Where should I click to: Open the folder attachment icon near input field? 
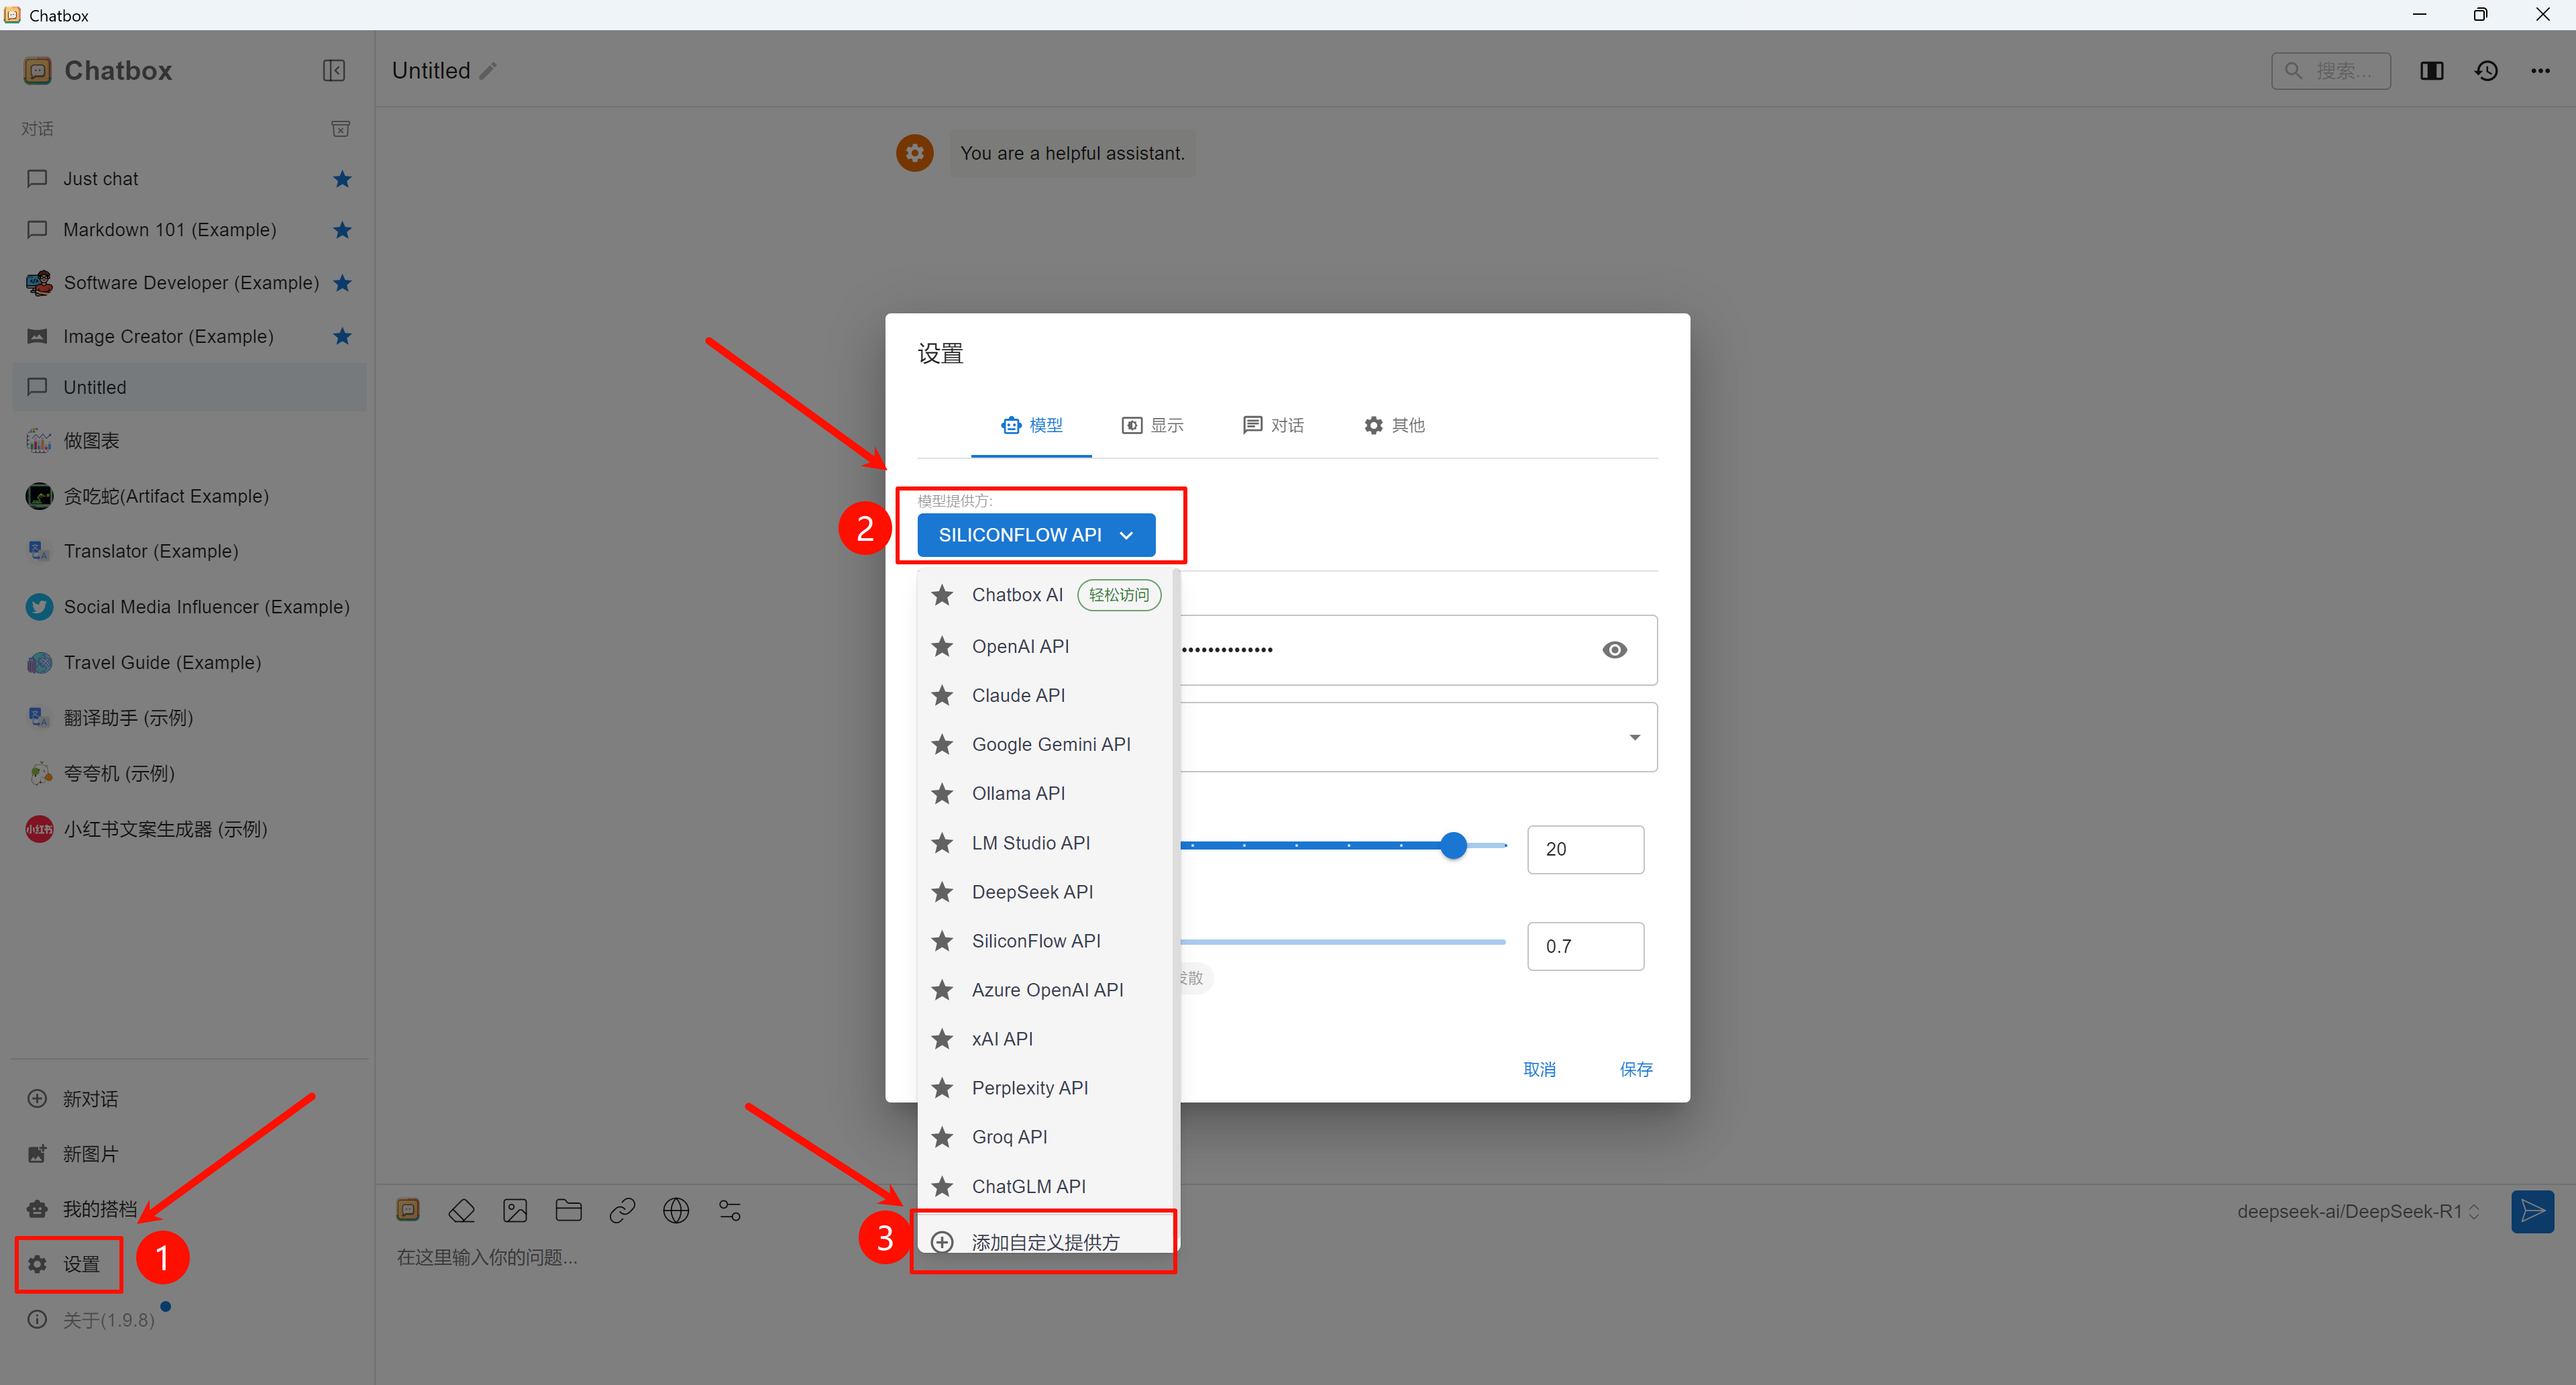pos(569,1210)
